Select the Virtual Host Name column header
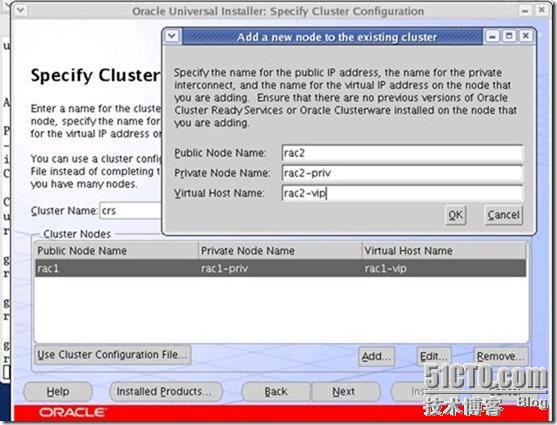This screenshot has width=557, height=425. coord(444,251)
